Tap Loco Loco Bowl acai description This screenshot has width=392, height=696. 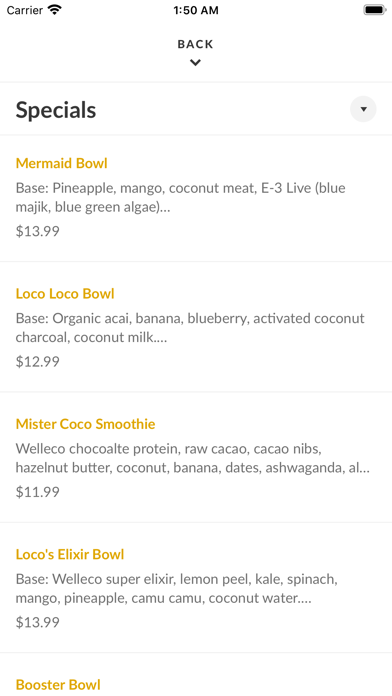coord(190,328)
